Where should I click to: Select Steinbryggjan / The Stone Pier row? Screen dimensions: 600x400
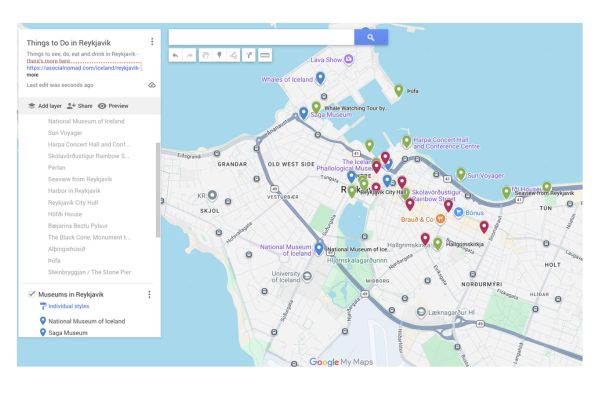tap(89, 272)
